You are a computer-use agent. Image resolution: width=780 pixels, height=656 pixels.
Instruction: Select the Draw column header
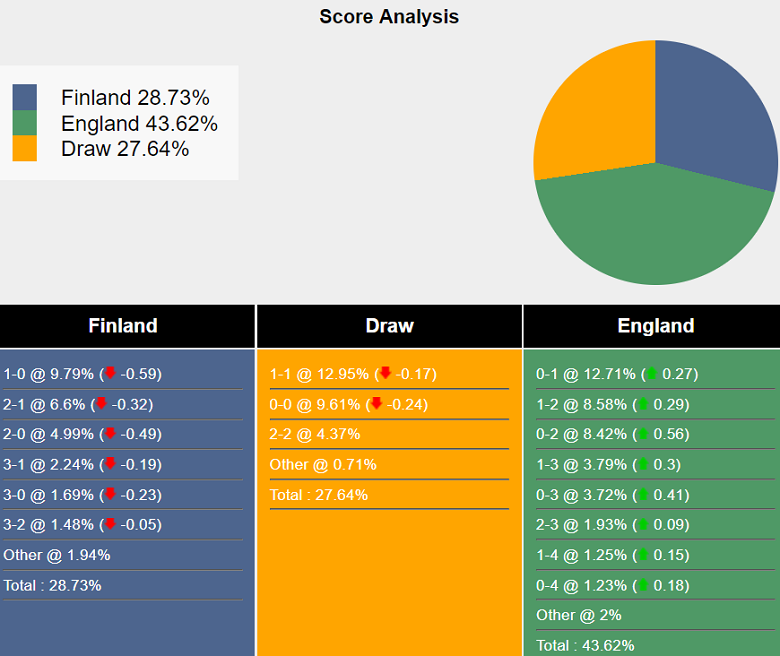[x=389, y=326]
